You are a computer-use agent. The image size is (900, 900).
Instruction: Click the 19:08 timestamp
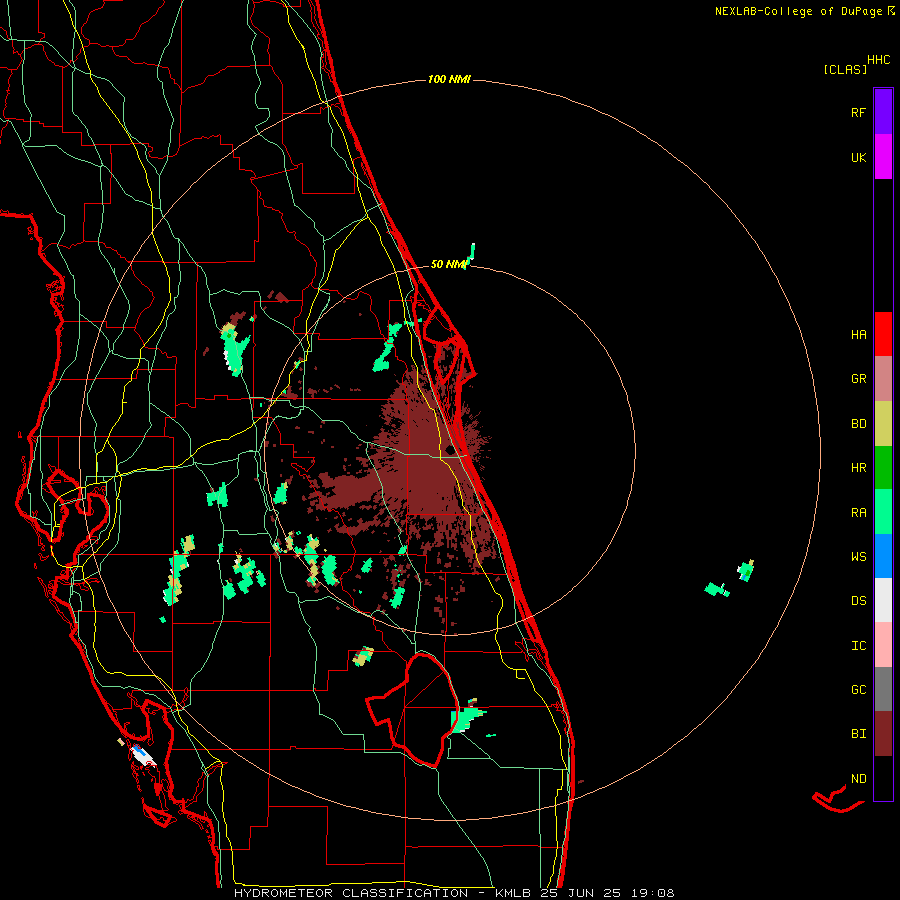pyautogui.click(x=652, y=893)
